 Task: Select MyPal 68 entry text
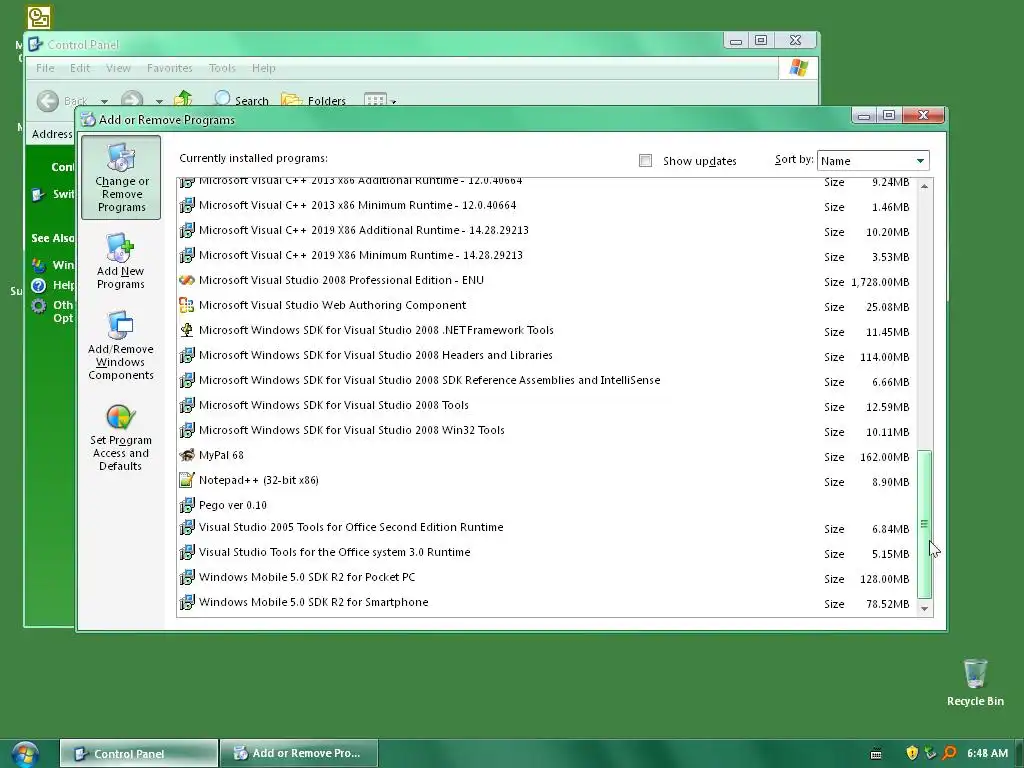[221, 455]
